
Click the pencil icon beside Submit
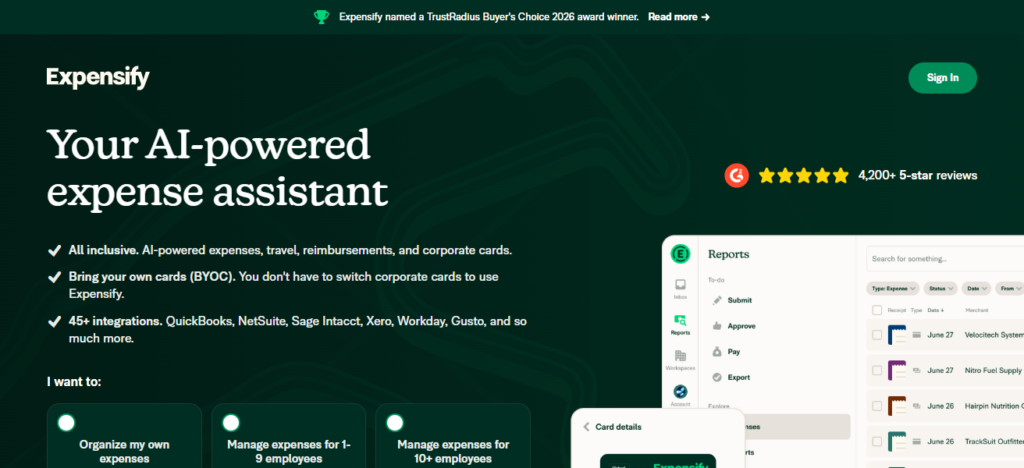717,300
